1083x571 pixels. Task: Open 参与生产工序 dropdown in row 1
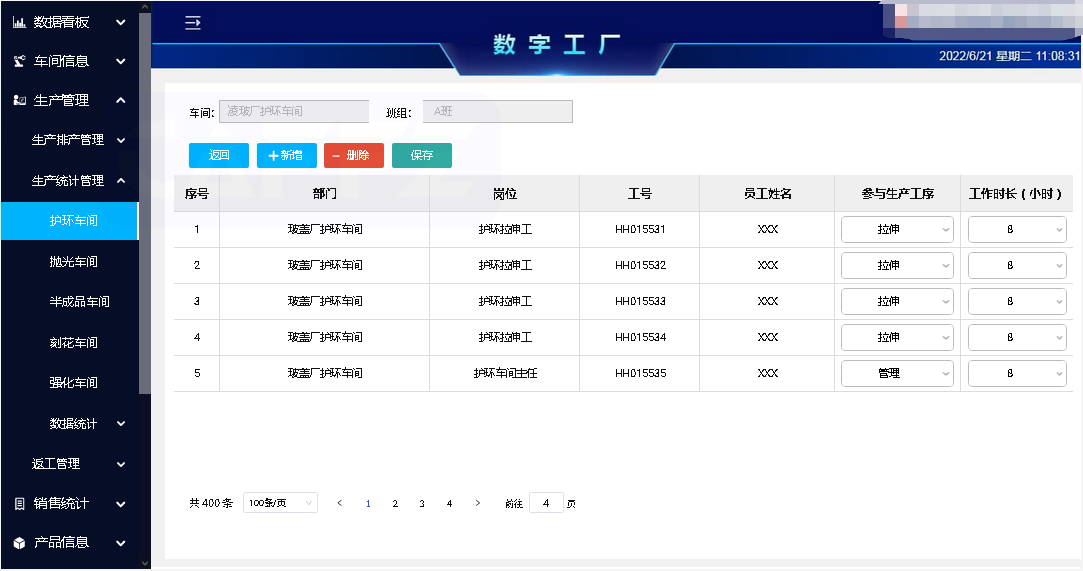tap(897, 230)
